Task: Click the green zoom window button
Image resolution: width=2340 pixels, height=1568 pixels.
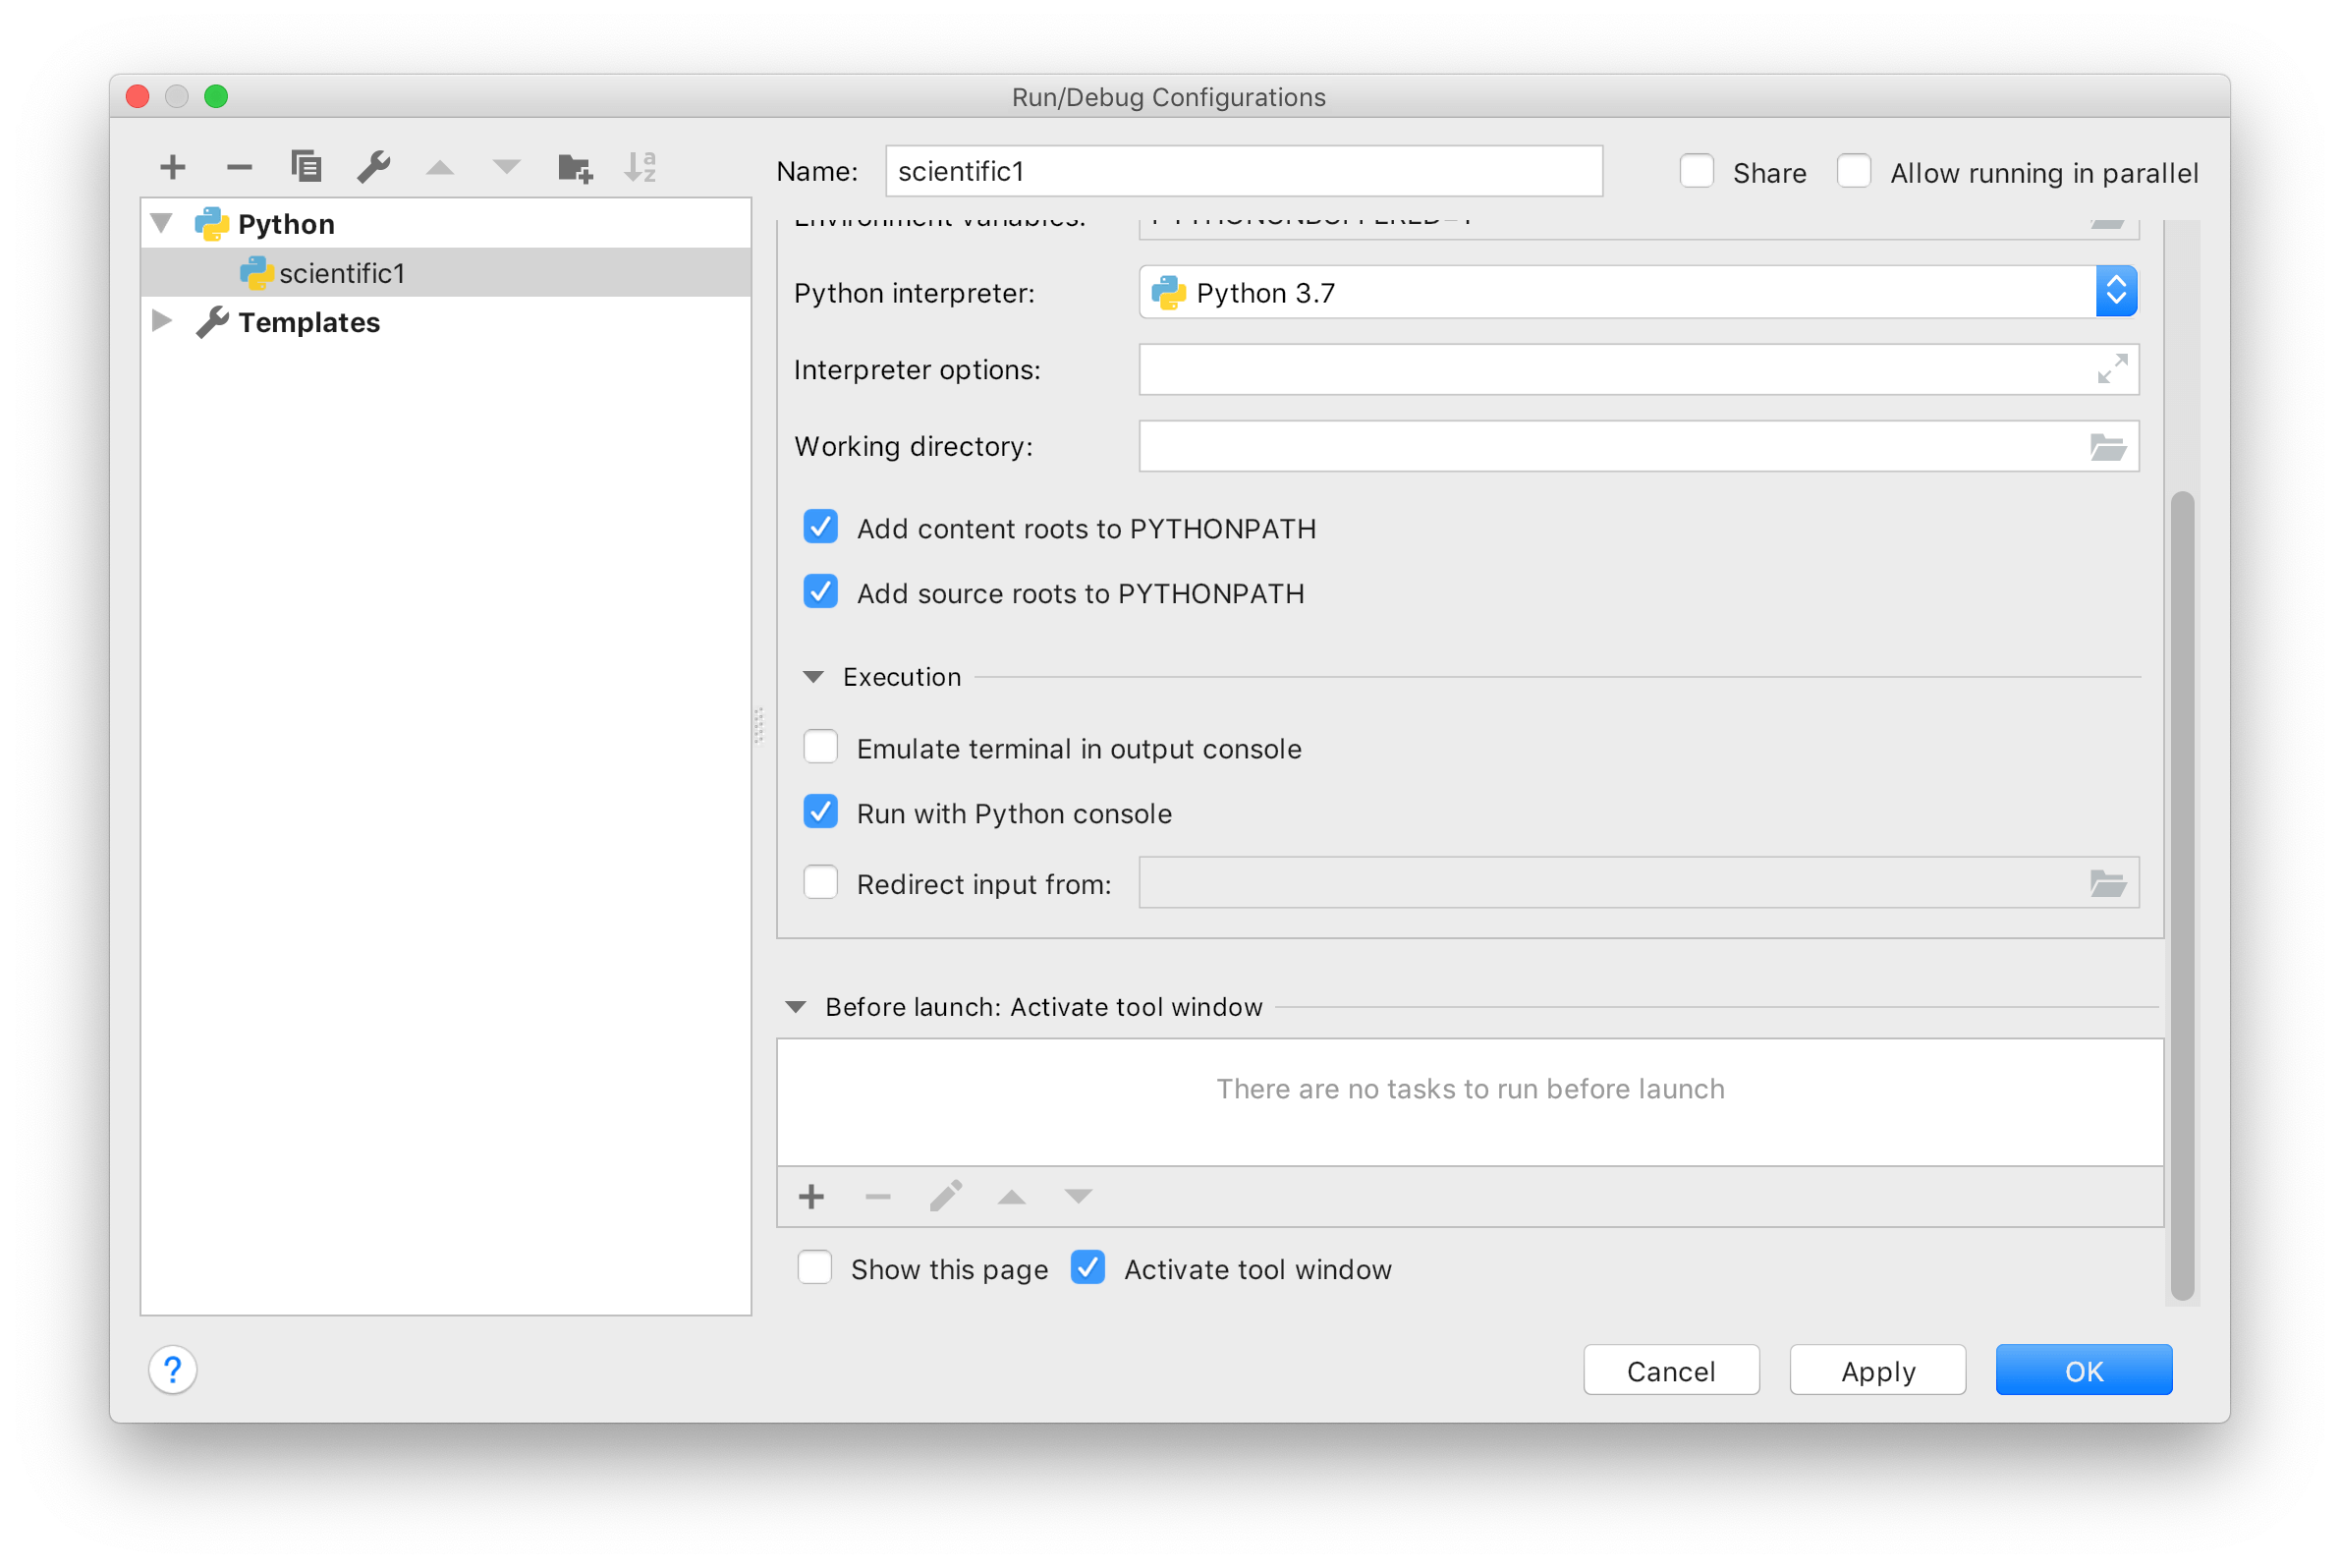Action: [x=216, y=96]
